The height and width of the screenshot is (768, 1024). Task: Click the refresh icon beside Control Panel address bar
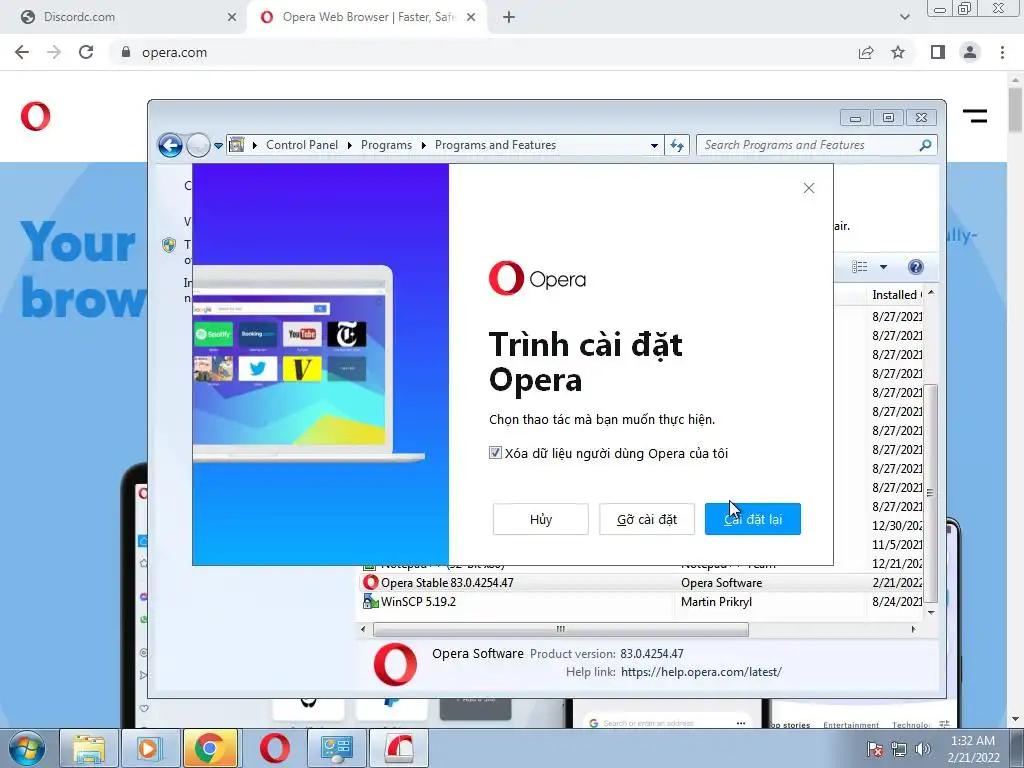pos(677,146)
